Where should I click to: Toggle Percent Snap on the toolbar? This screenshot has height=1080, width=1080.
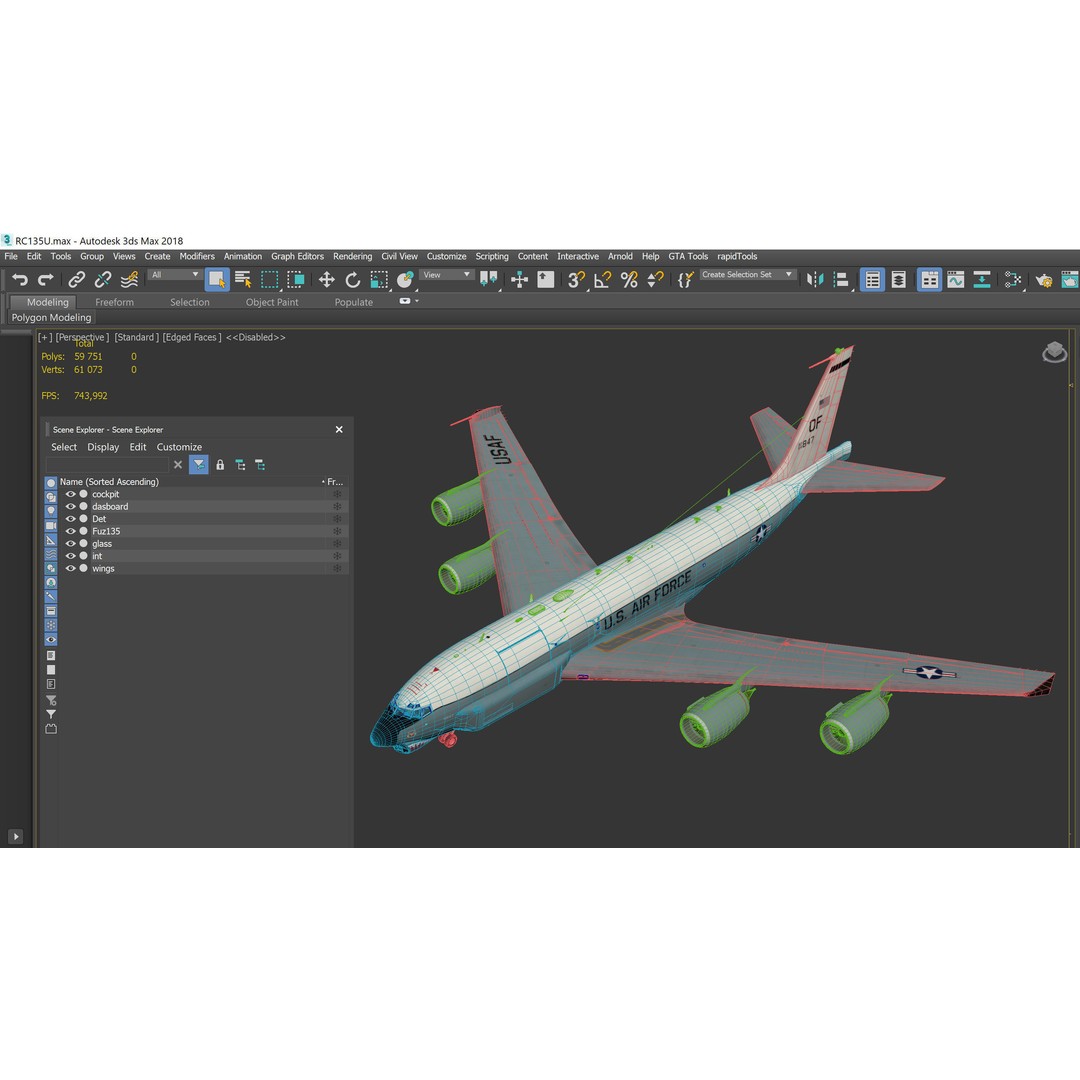click(x=629, y=280)
